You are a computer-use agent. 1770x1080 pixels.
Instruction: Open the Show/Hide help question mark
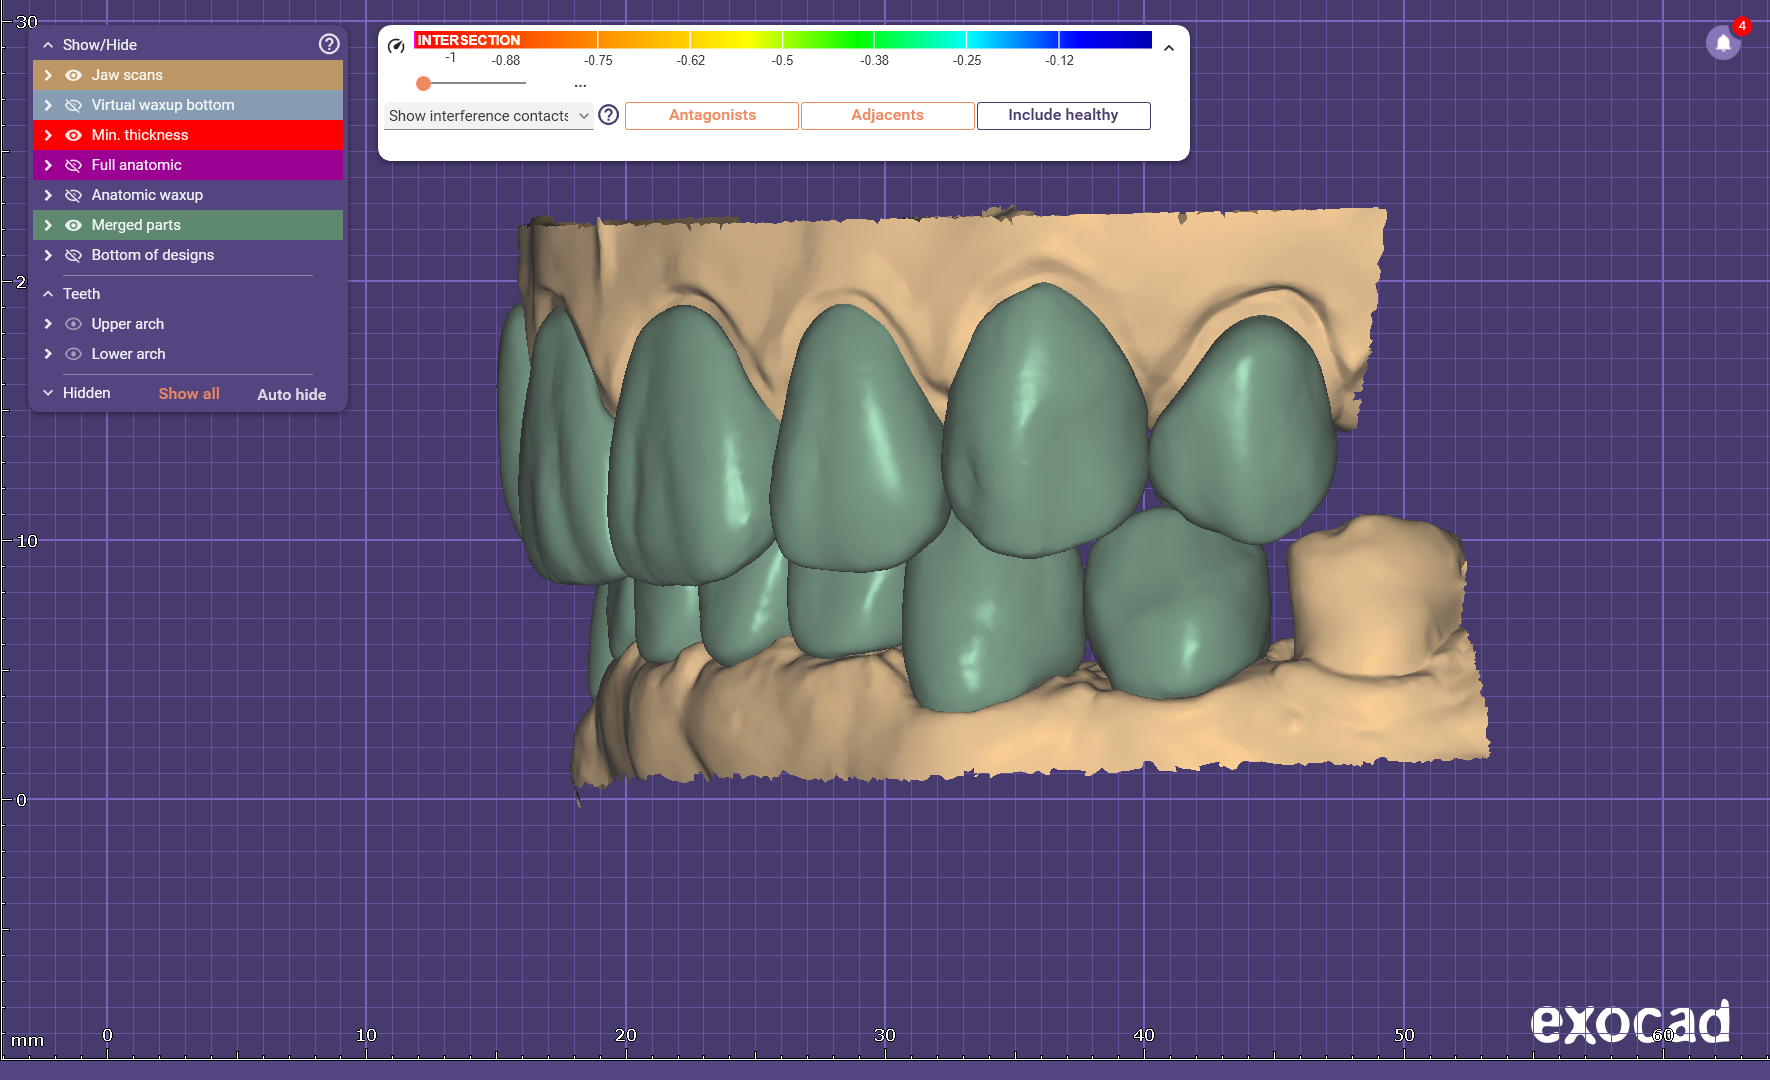point(329,44)
